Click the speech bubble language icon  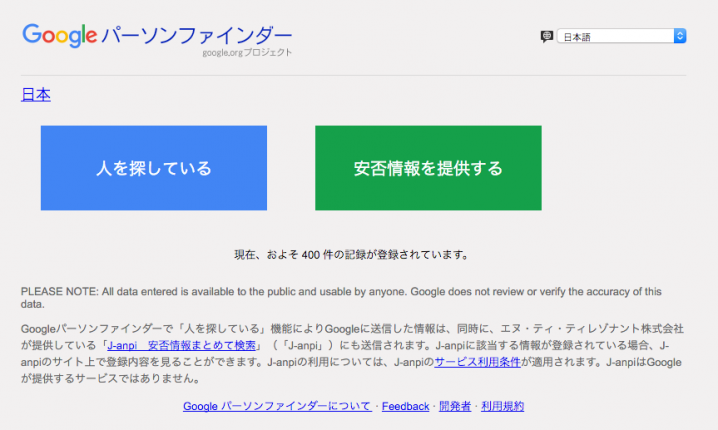pyautogui.click(x=547, y=36)
